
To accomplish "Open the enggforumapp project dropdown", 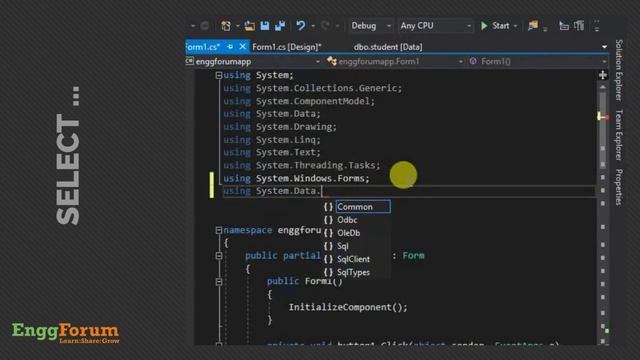I will tap(318, 62).
